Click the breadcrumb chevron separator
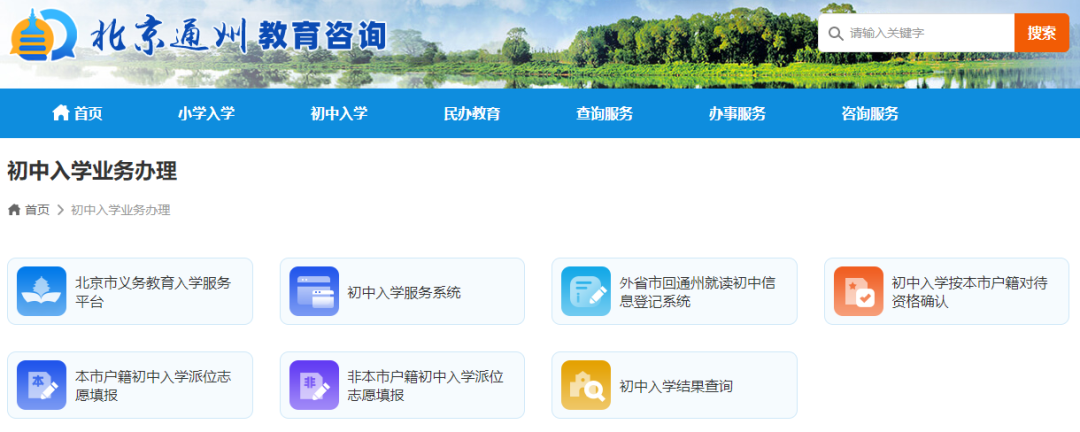 click(x=60, y=210)
